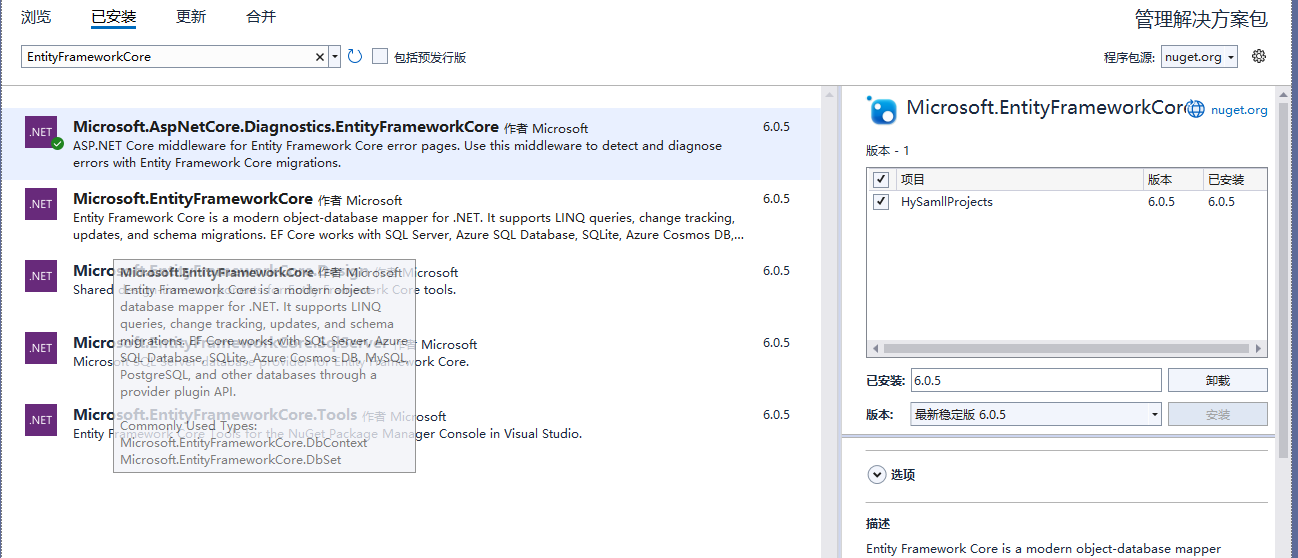Viewport: 1298px width, 558px height.
Task: Open package source settings gear
Action: coord(1259,56)
